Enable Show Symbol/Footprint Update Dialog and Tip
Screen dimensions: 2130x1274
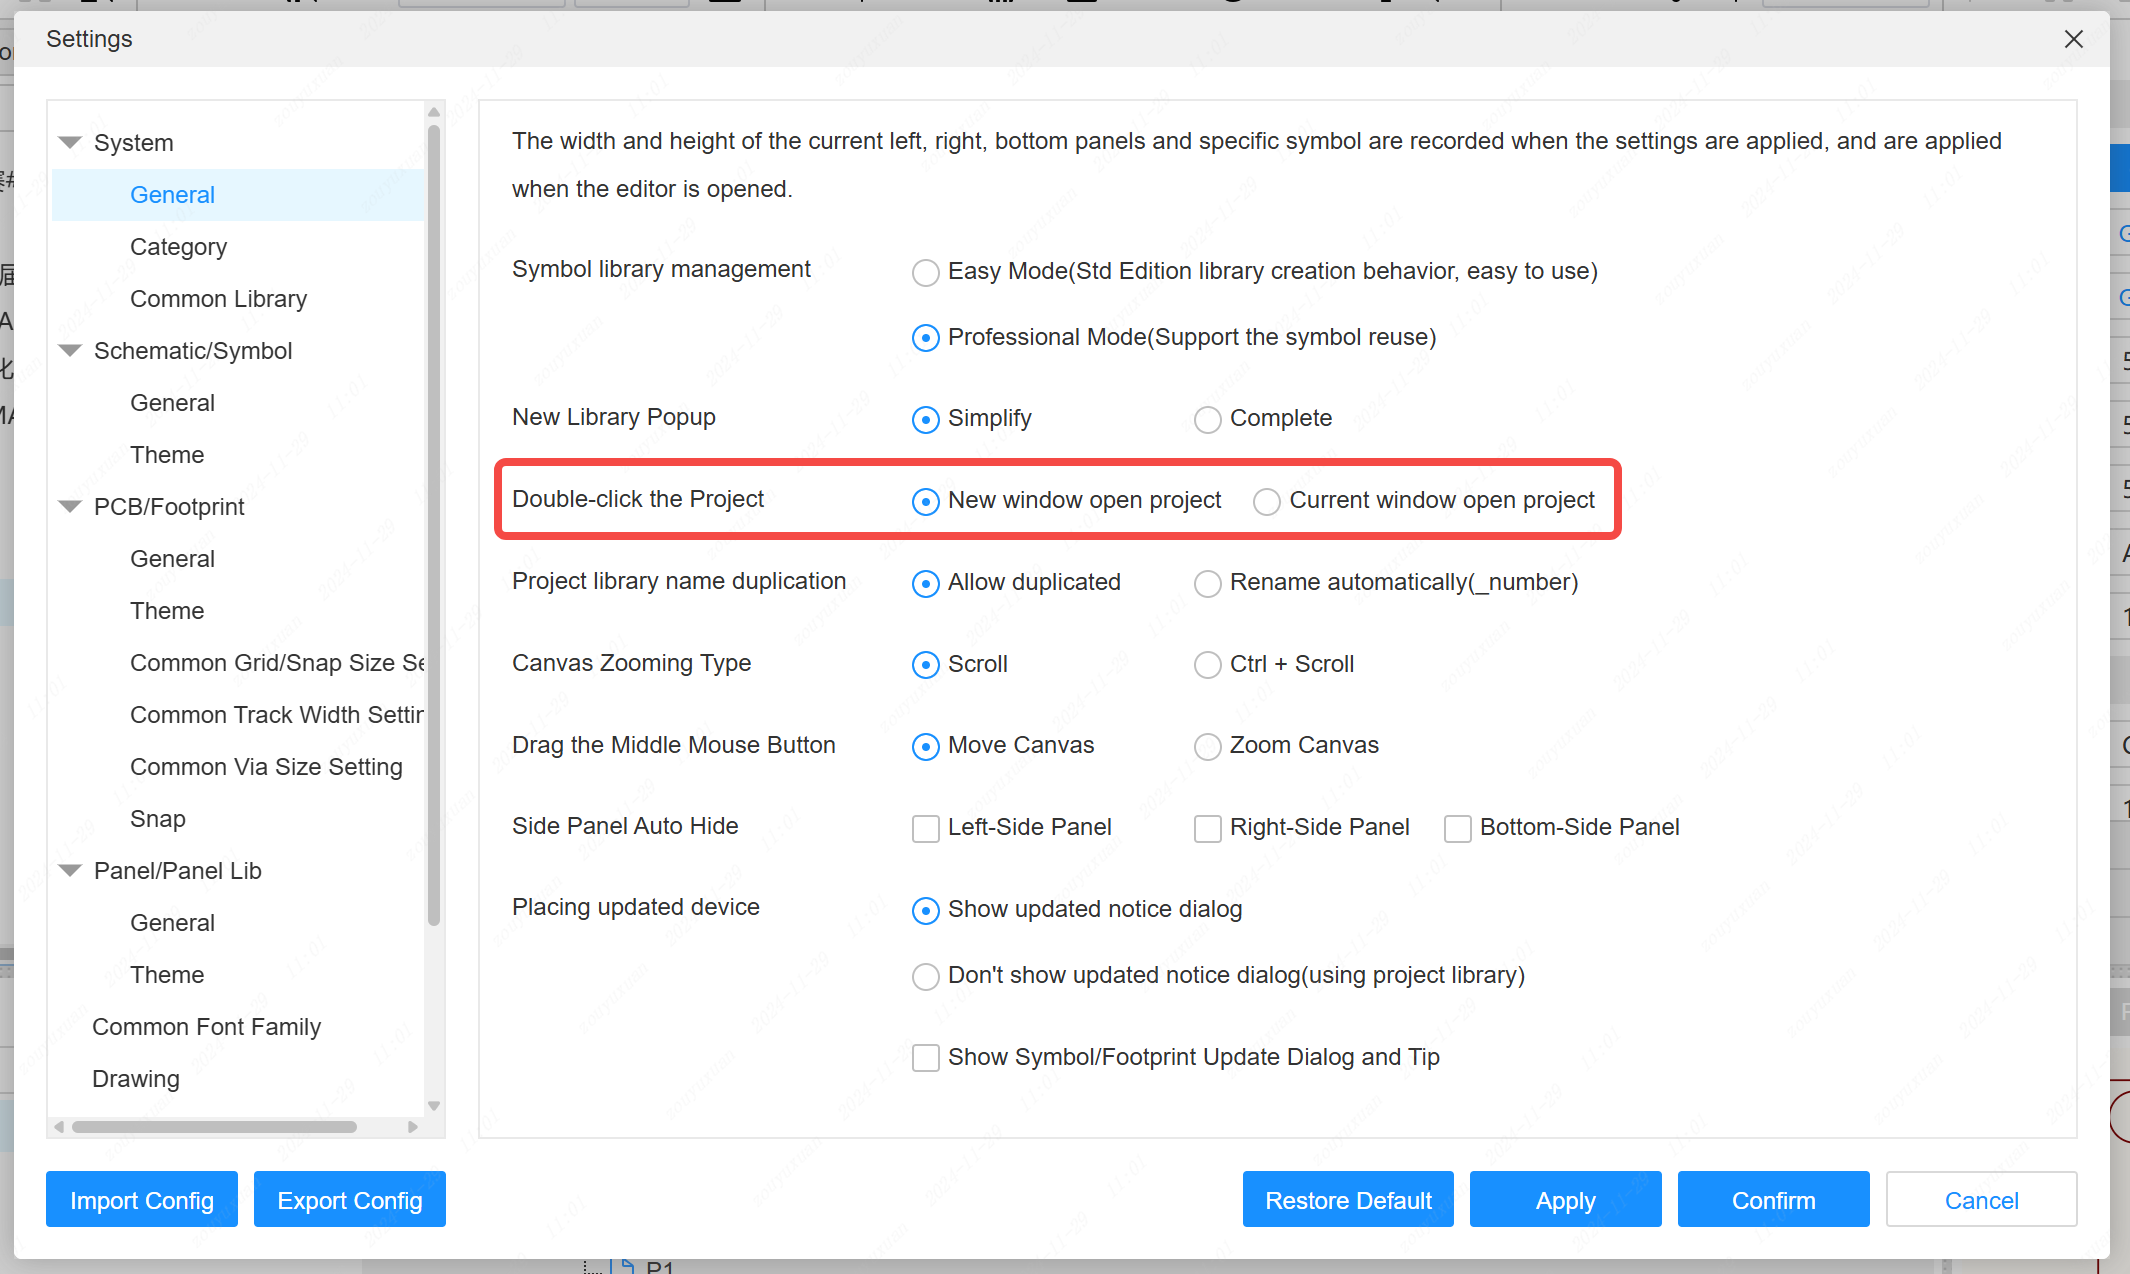tap(925, 1058)
